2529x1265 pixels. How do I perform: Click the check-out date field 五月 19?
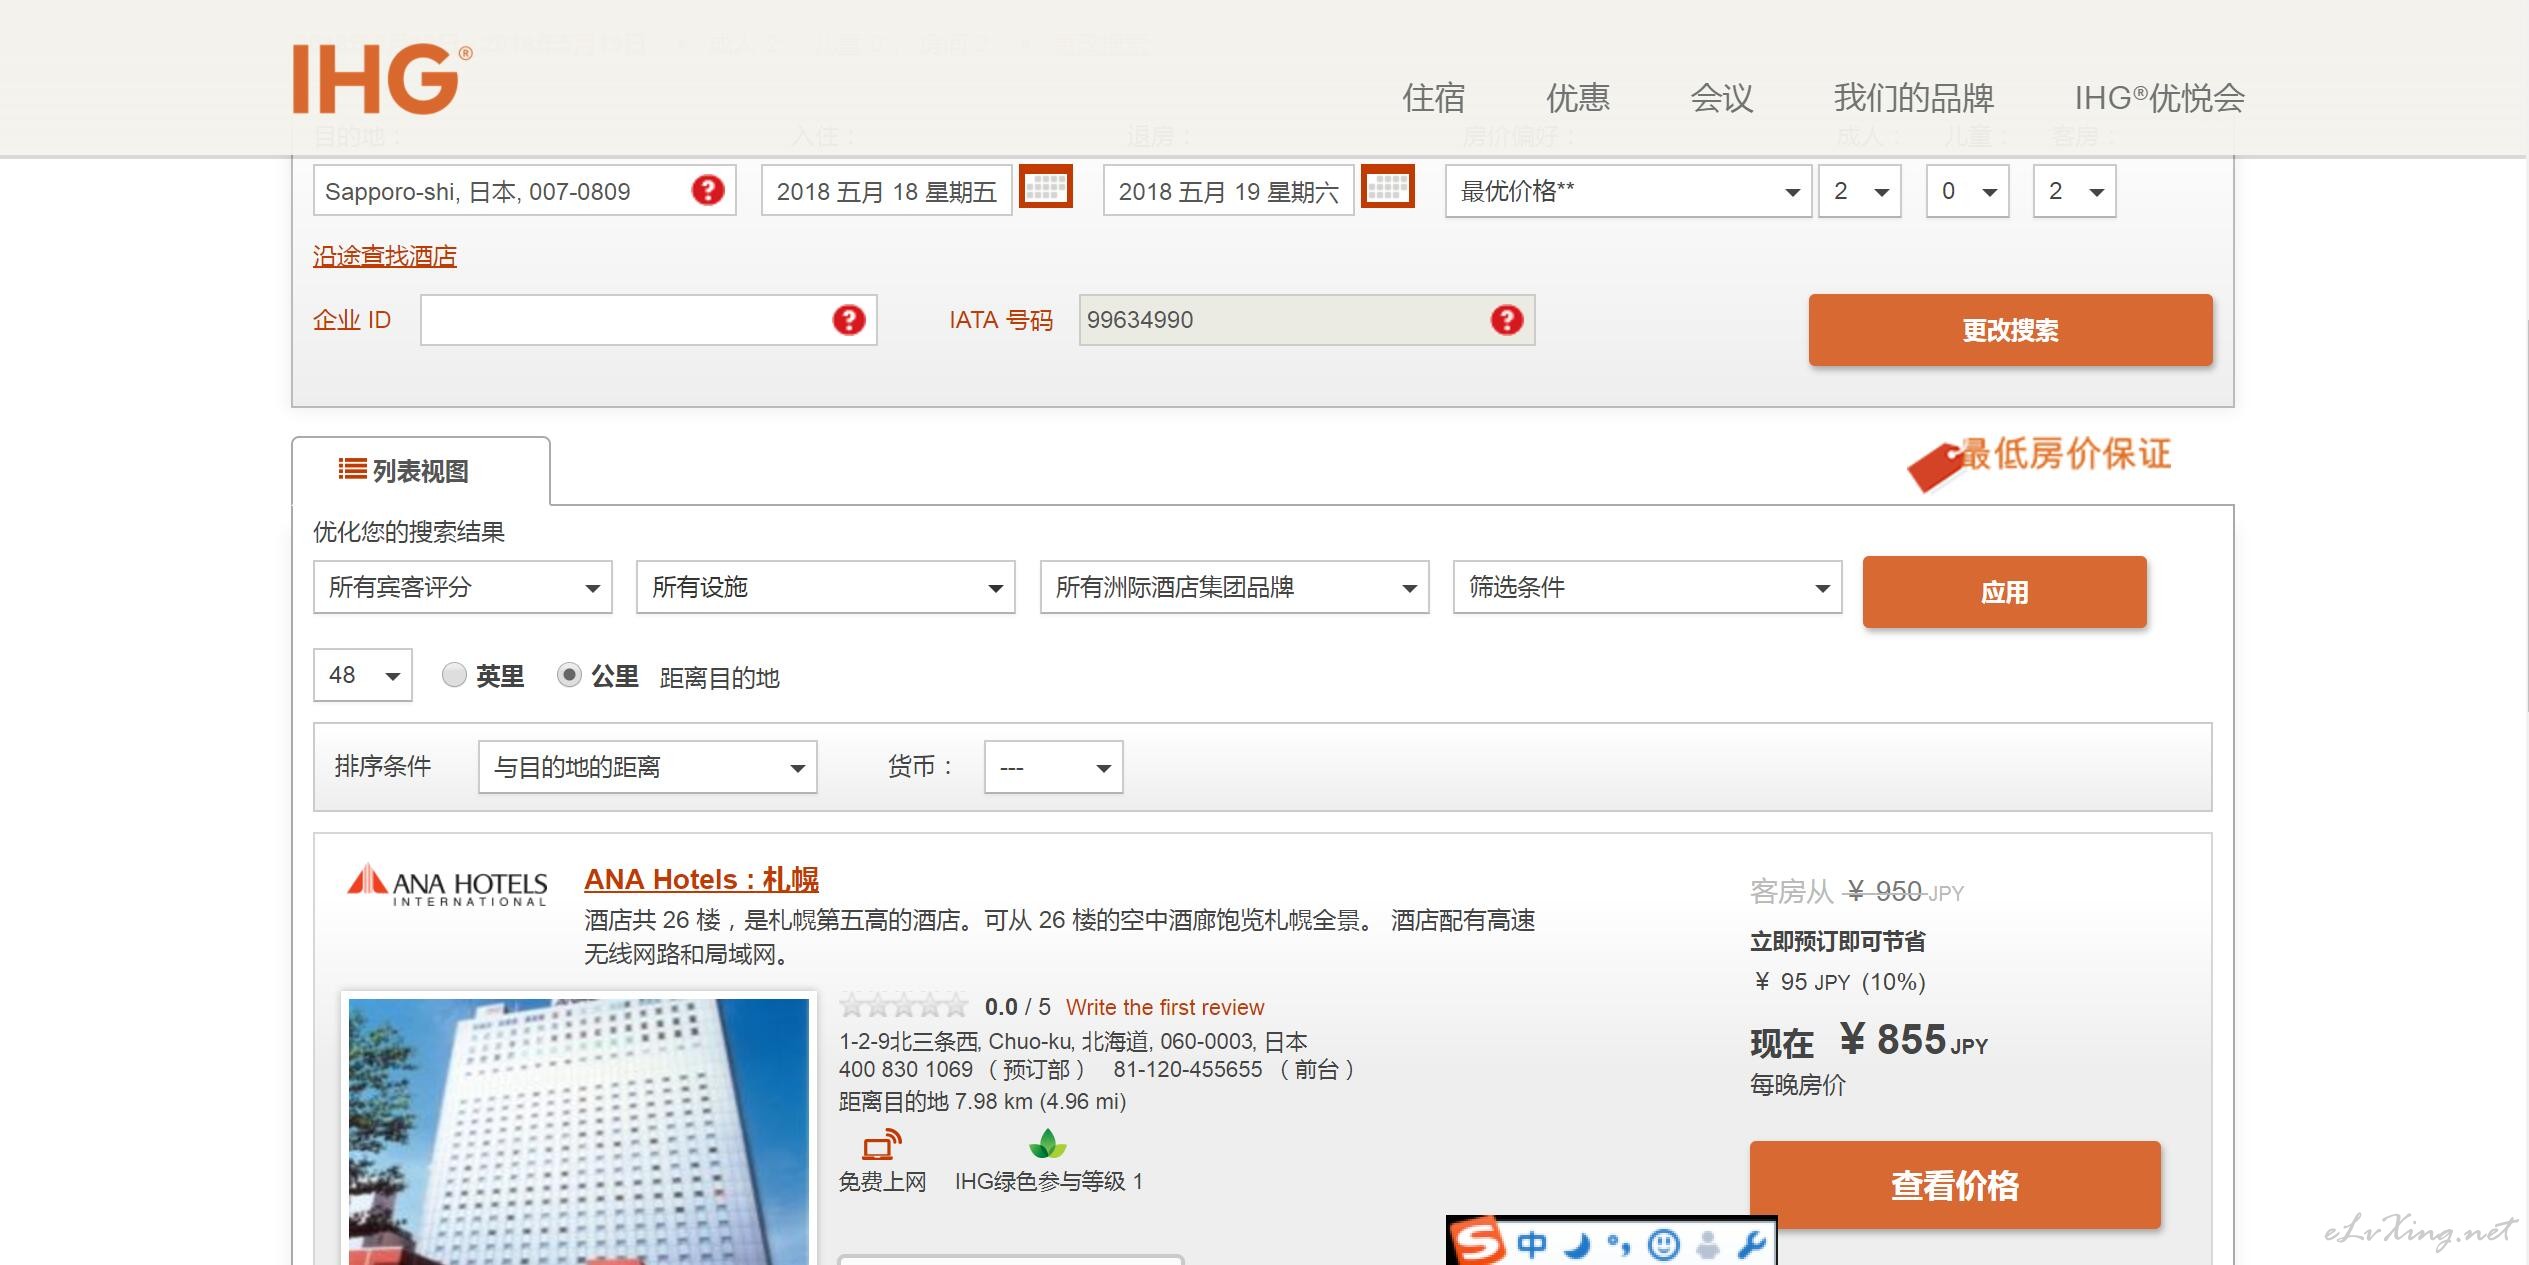pyautogui.click(x=1229, y=190)
